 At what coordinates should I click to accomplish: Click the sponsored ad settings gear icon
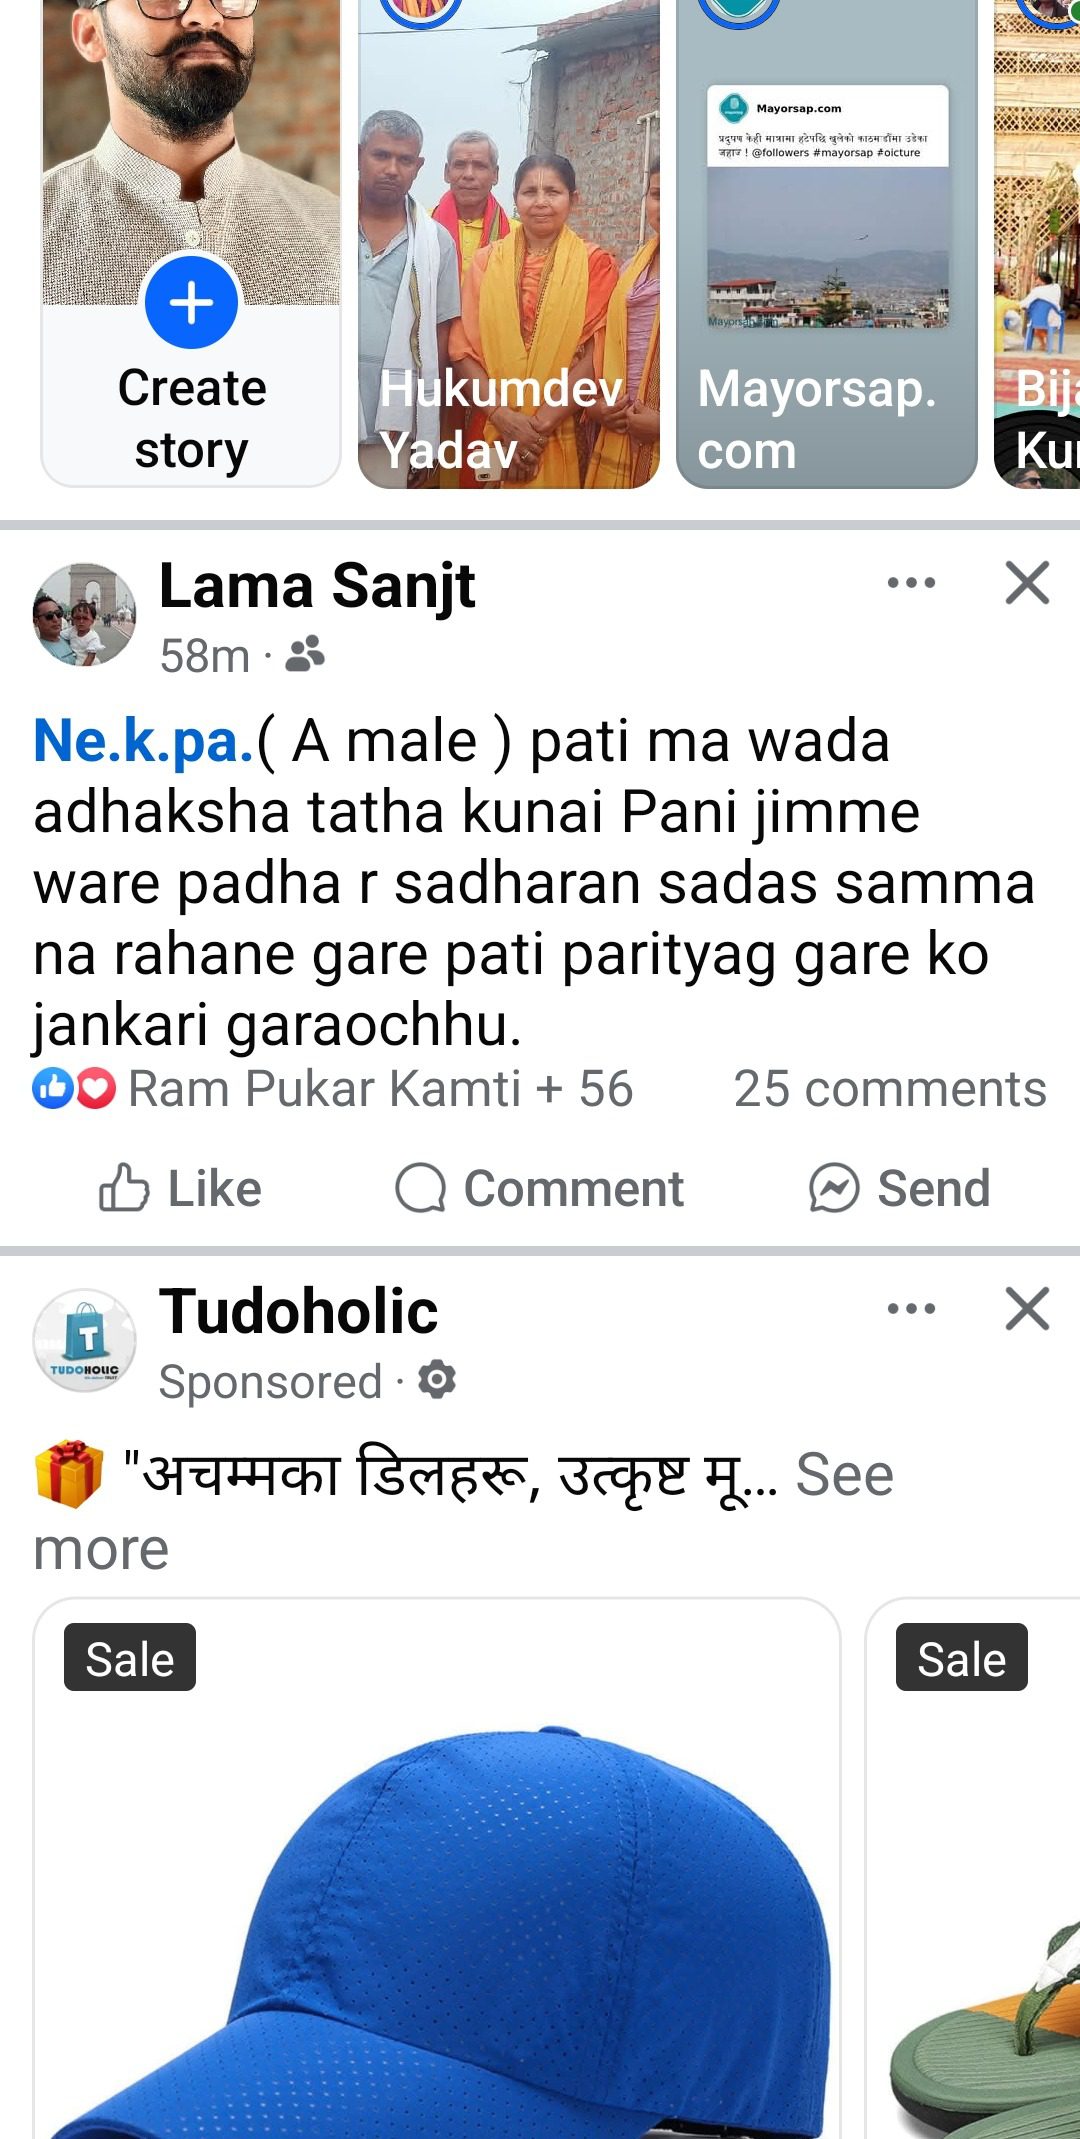[x=437, y=1380]
